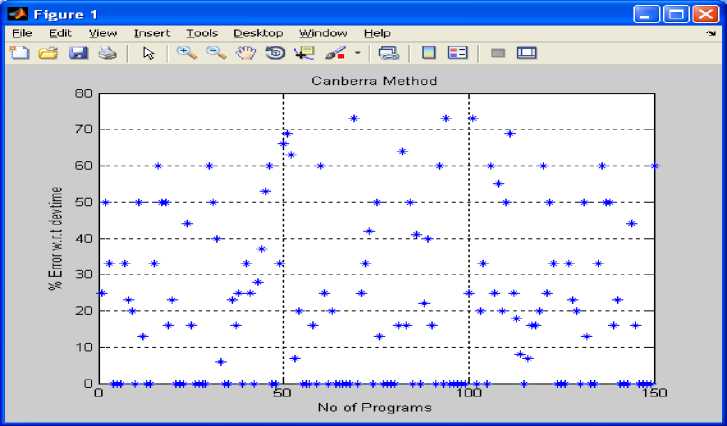Click the y-axis tick label 10
This screenshot has width=727, height=426.
click(83, 347)
